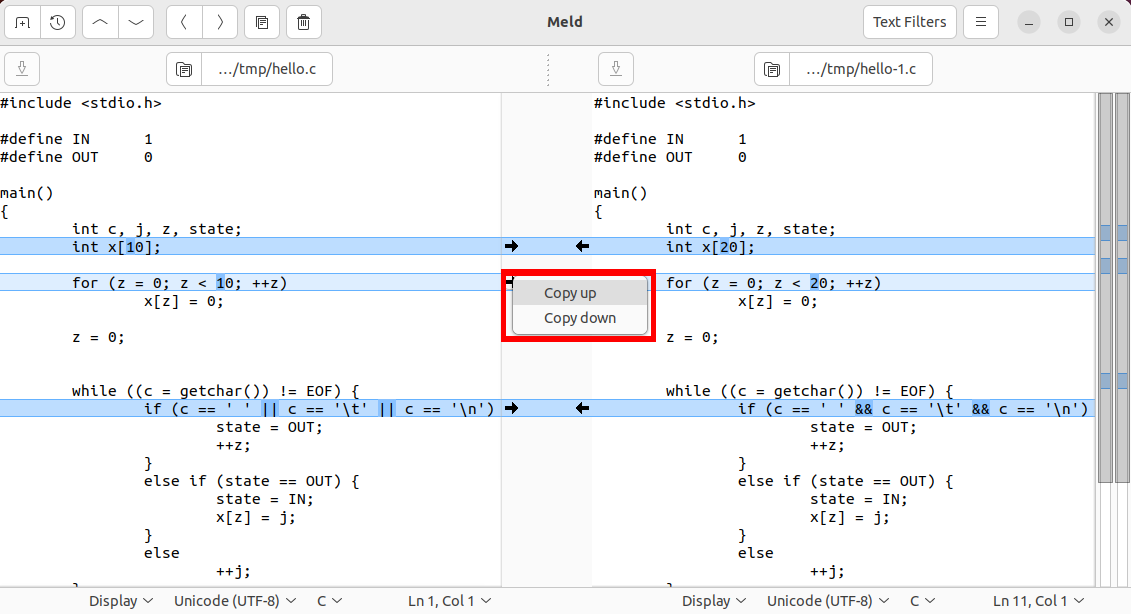Push the current change to the left
This screenshot has width=1131, height=614.
(x=184, y=21)
